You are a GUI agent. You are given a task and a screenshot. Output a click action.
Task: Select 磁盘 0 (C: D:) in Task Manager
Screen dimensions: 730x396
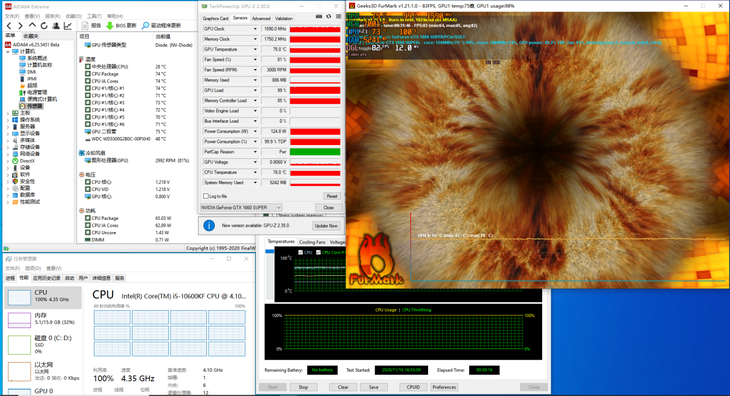click(42, 344)
